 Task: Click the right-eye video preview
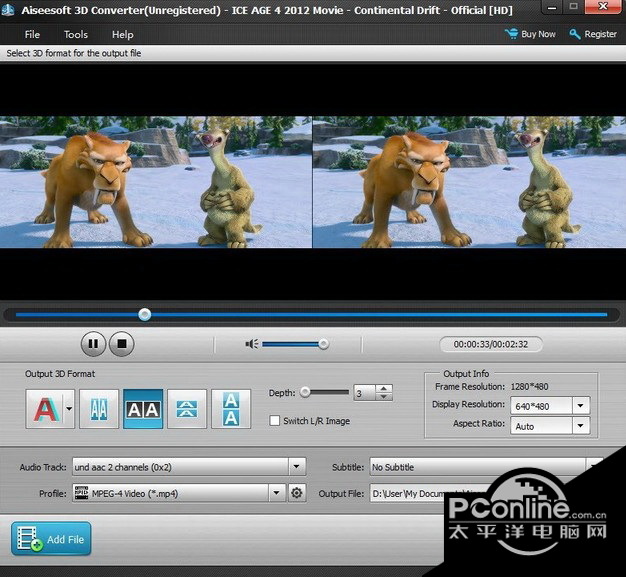pos(469,182)
